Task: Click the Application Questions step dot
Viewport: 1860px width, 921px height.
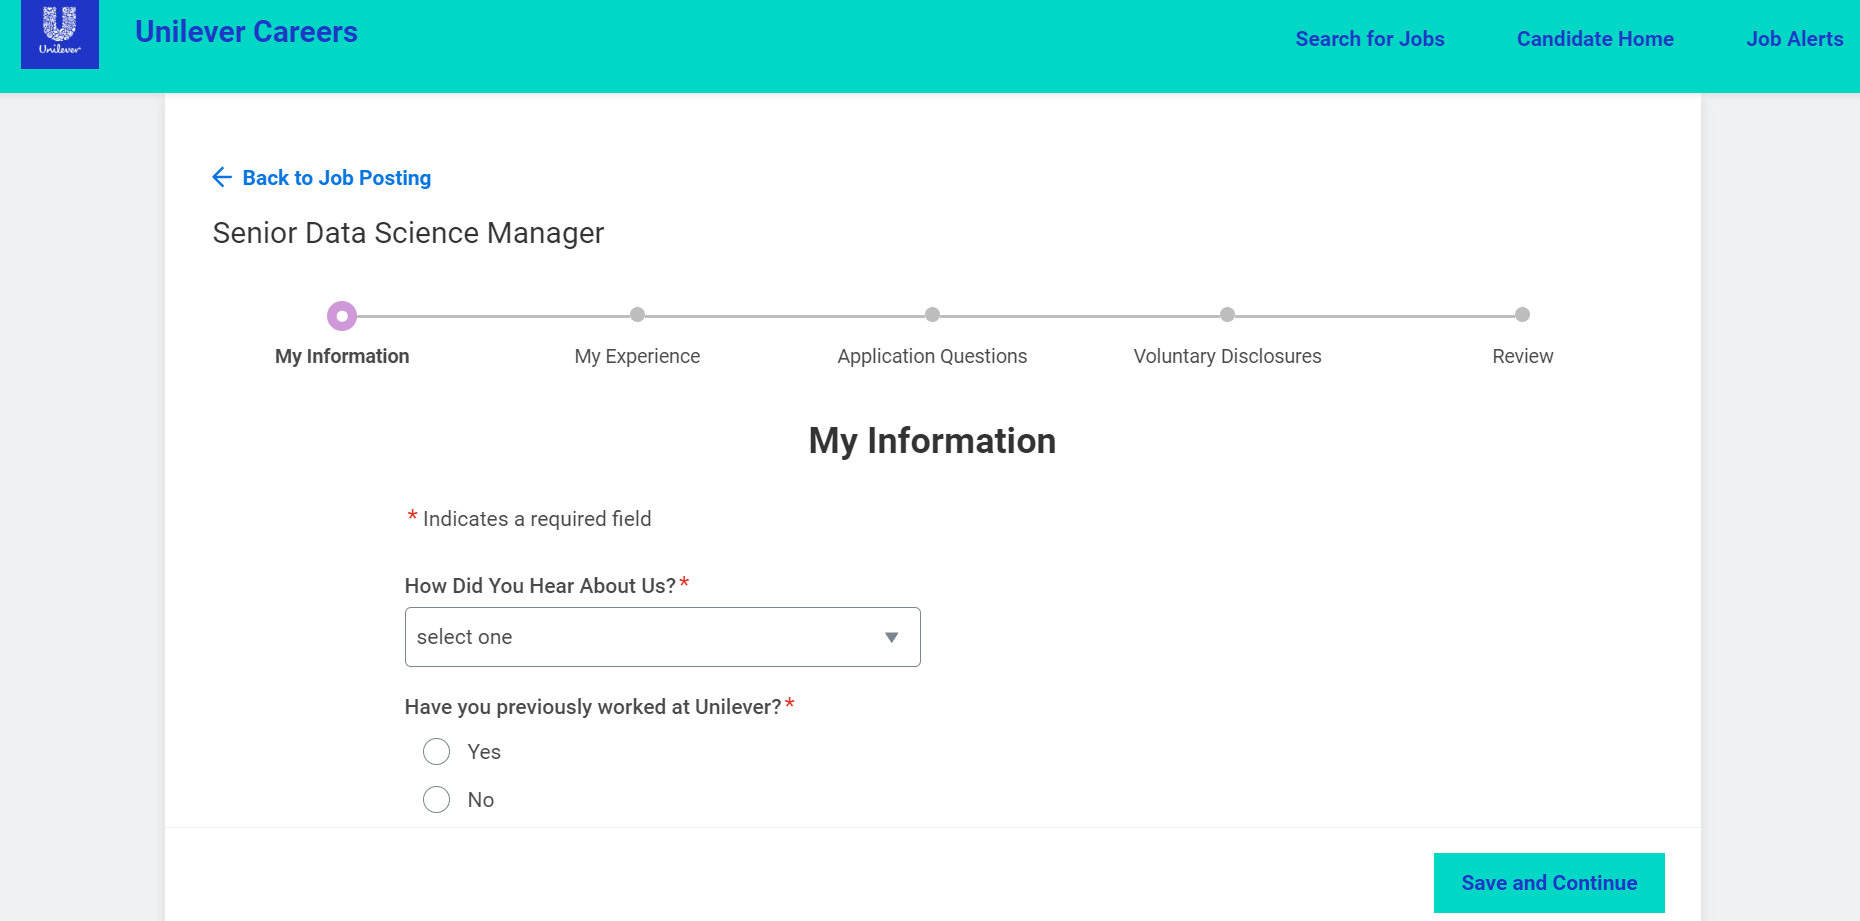Action: (932, 315)
